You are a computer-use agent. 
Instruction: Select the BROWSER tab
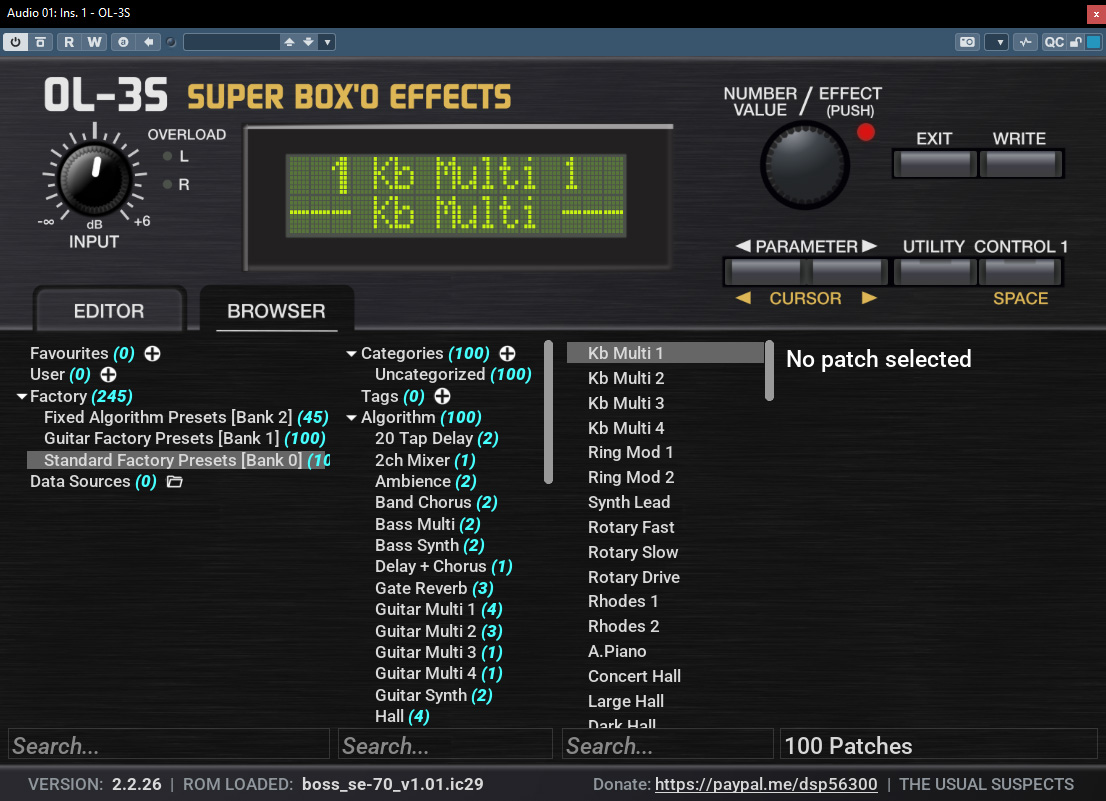276,311
